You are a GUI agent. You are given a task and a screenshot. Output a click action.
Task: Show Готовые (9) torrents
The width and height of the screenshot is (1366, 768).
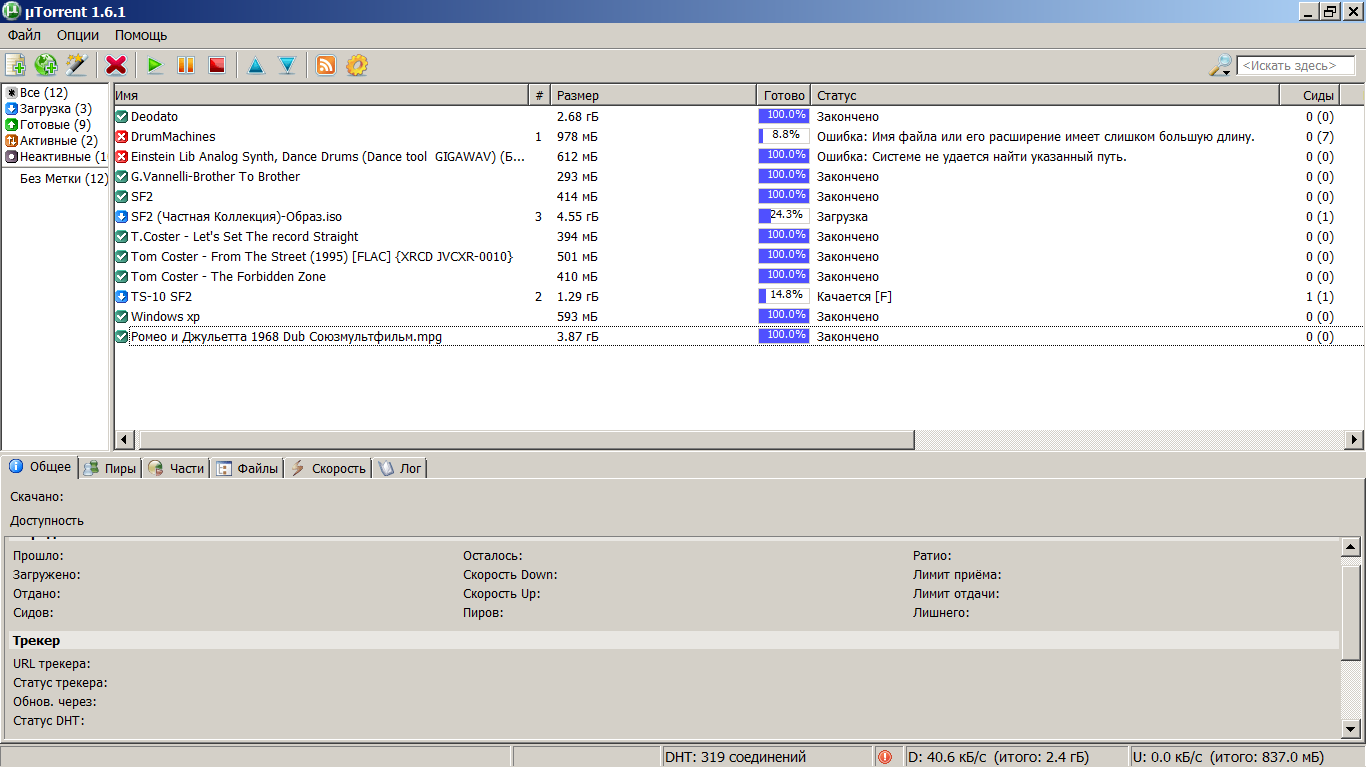point(48,125)
